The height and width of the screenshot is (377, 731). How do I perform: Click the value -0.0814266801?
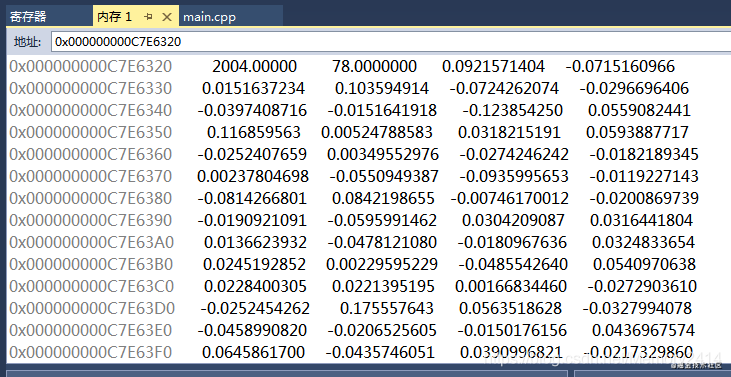click(x=252, y=198)
